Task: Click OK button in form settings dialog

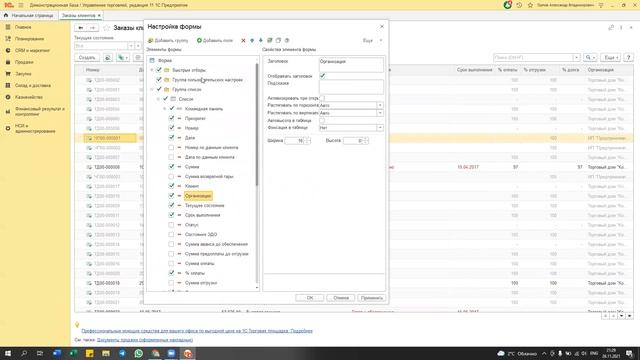Action: (x=309, y=298)
